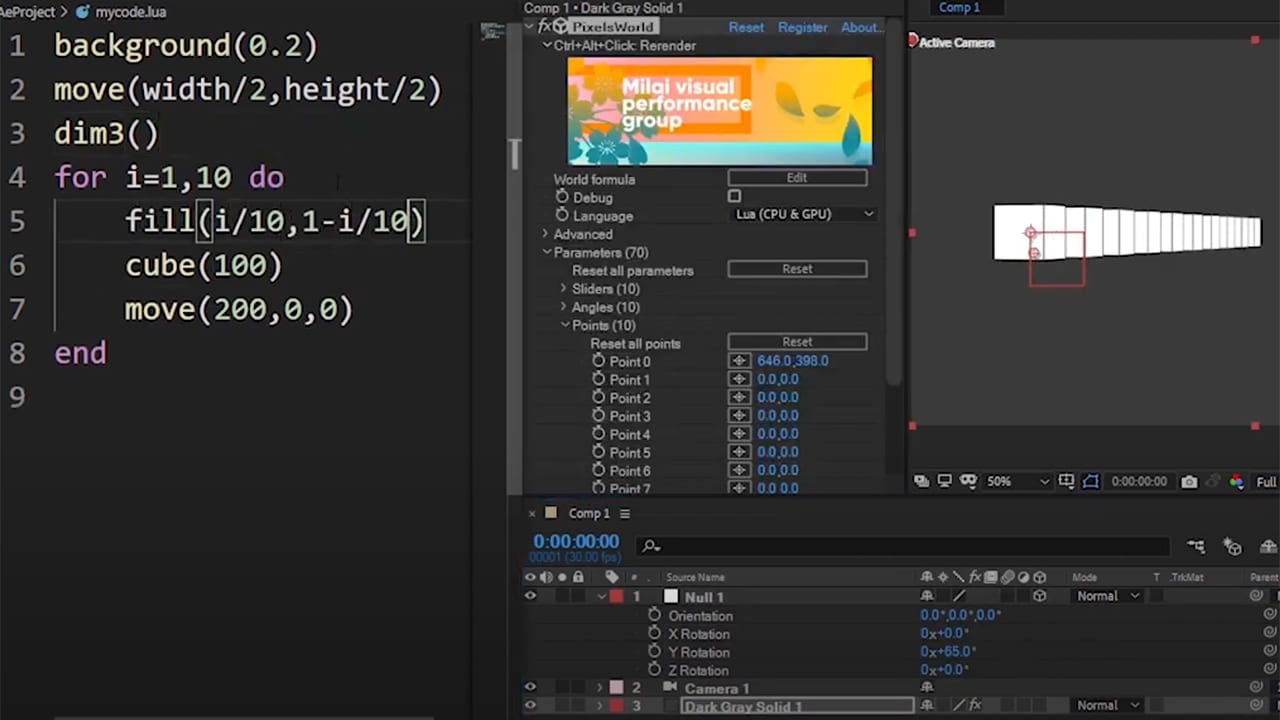Click the Draft 3D cube icon in timeline
The width and height of the screenshot is (1280, 720).
[x=1232, y=546]
